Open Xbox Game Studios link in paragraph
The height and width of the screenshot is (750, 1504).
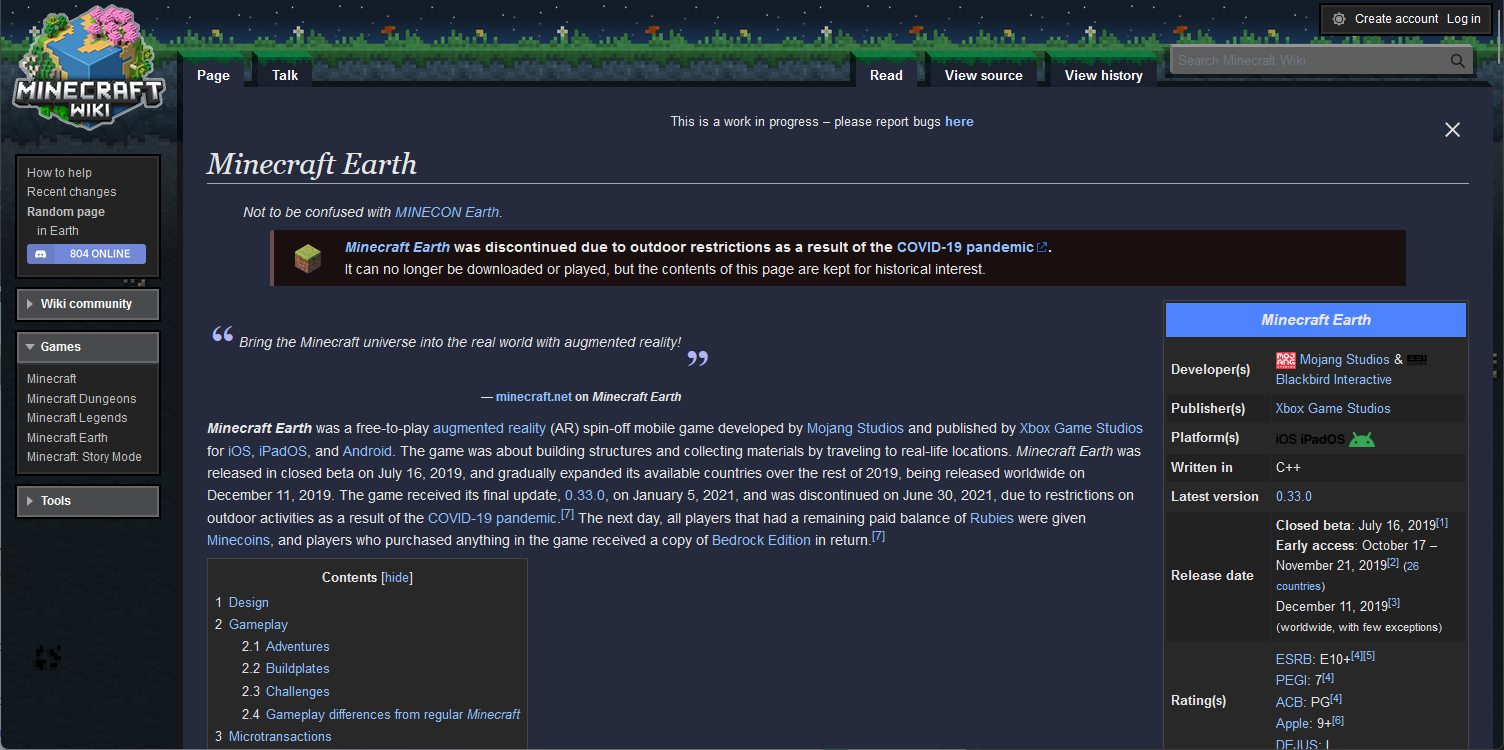pos(1081,428)
